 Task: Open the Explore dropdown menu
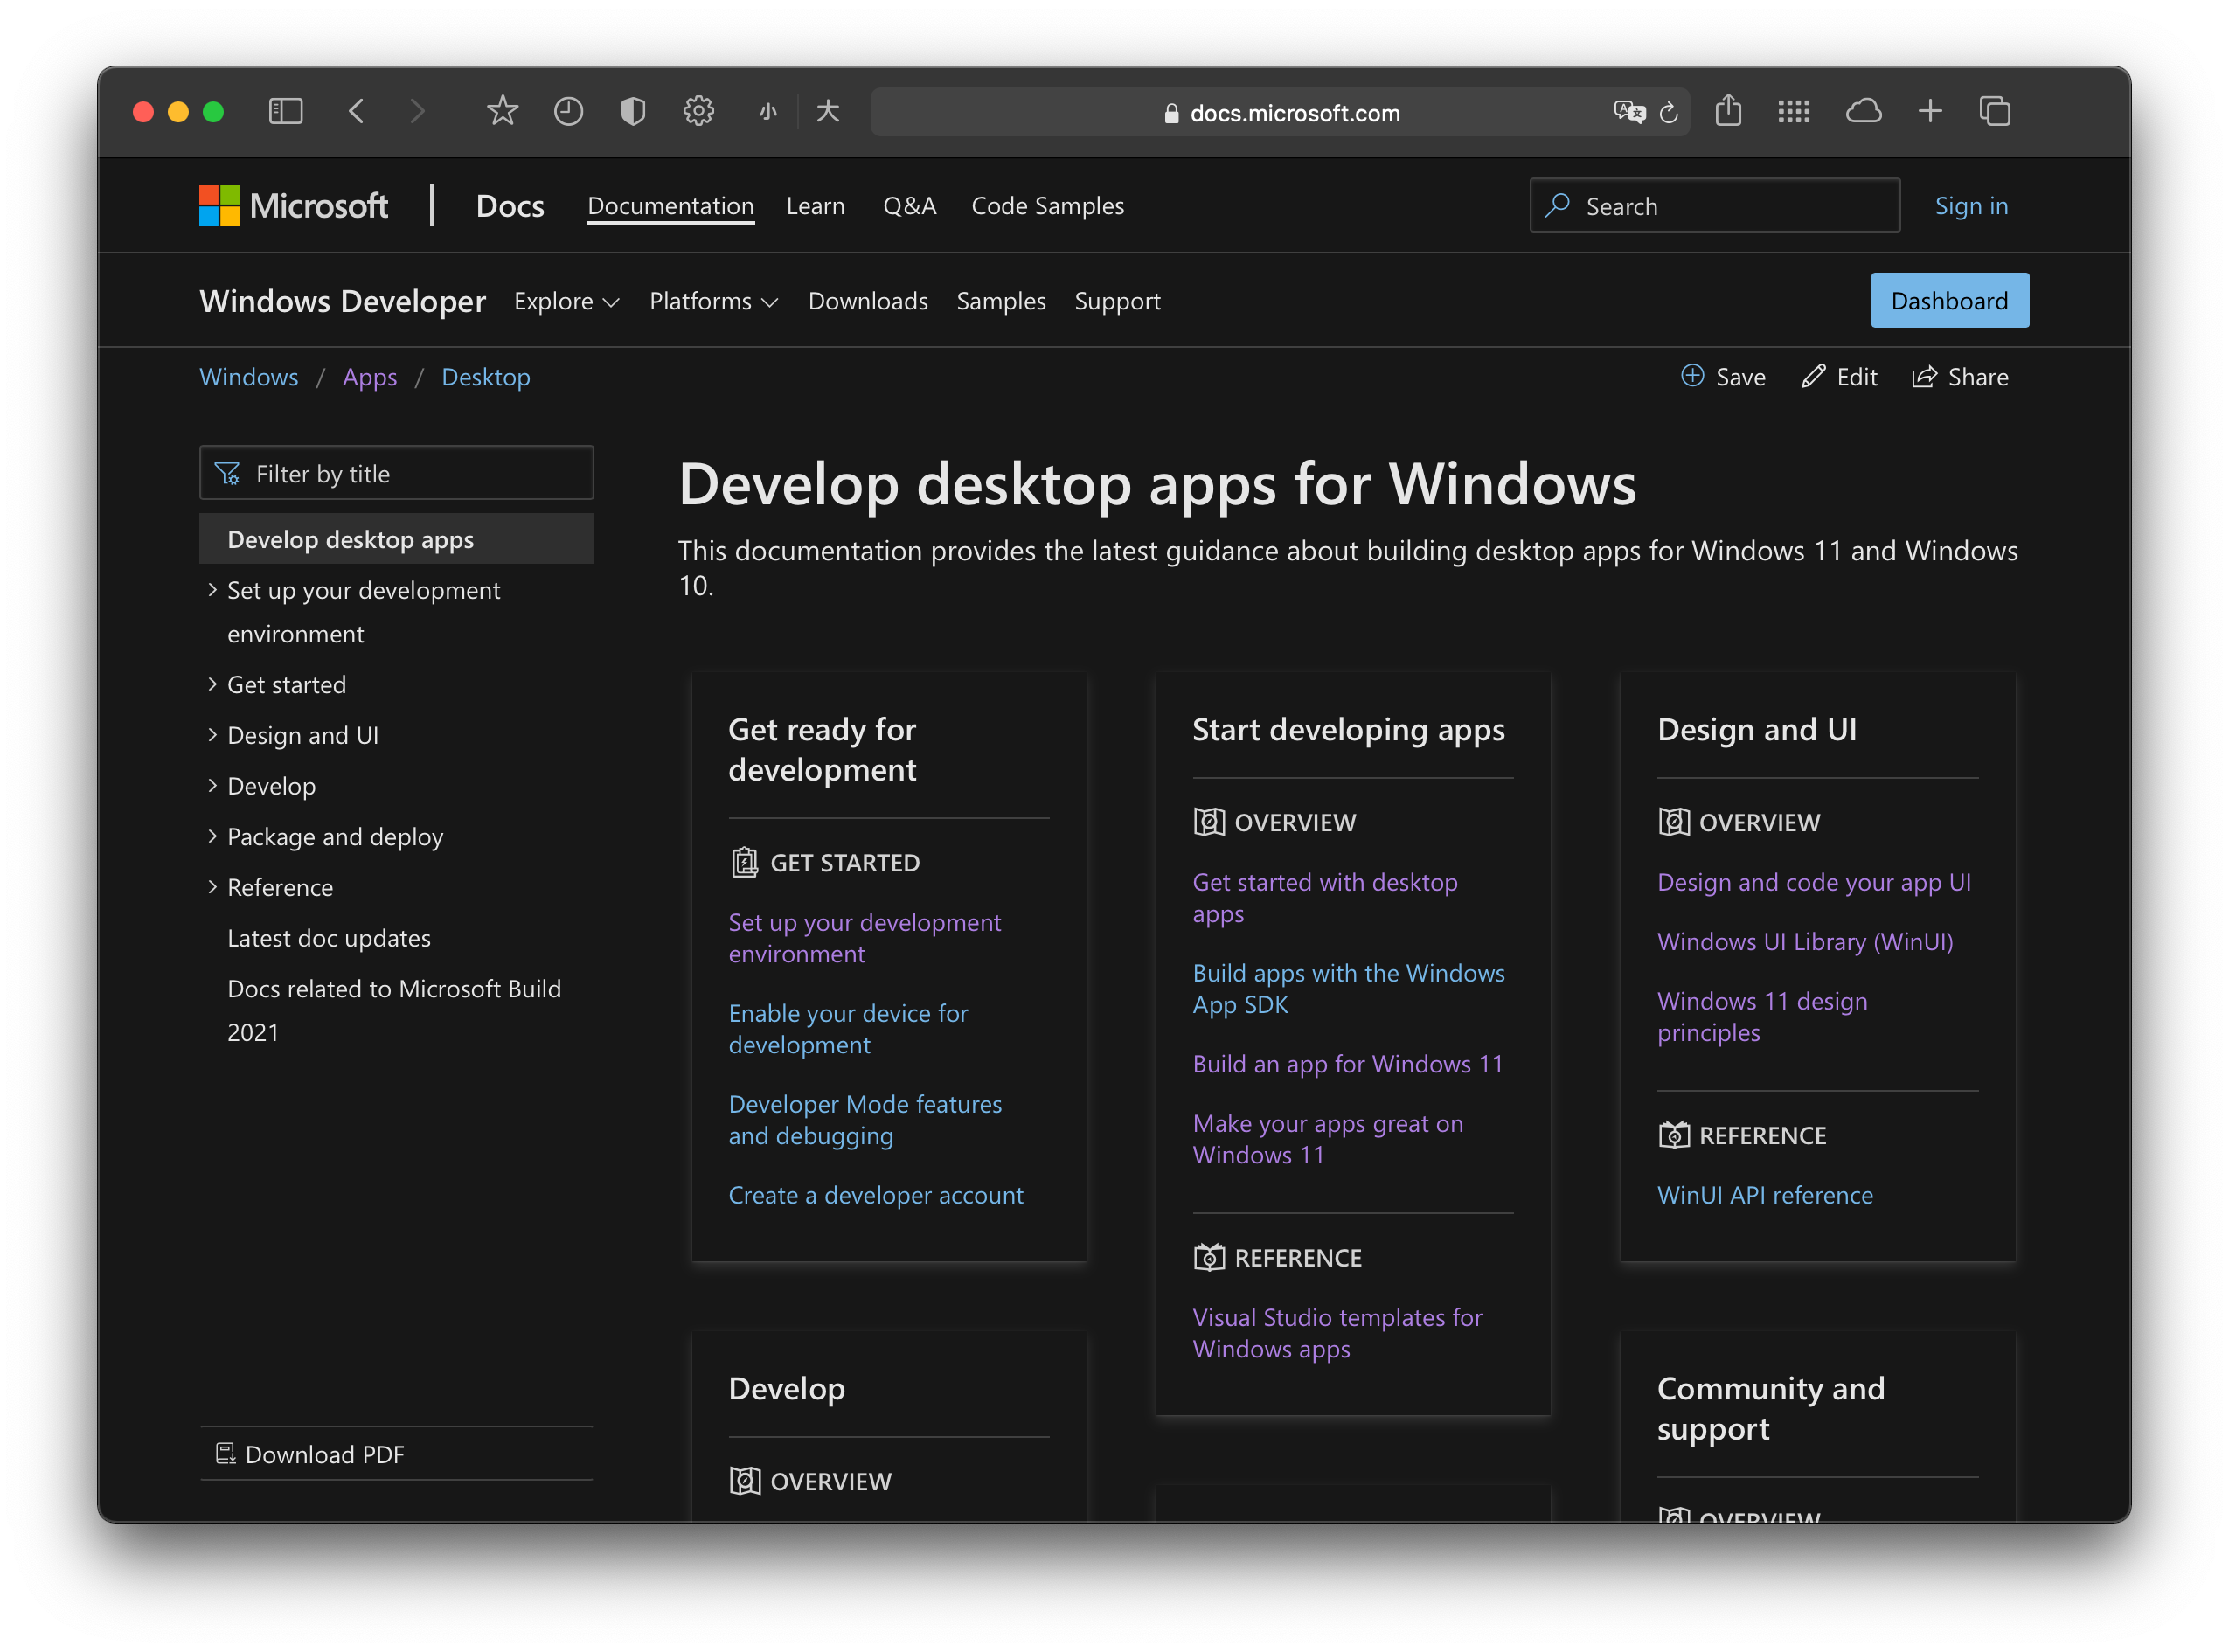coord(566,301)
